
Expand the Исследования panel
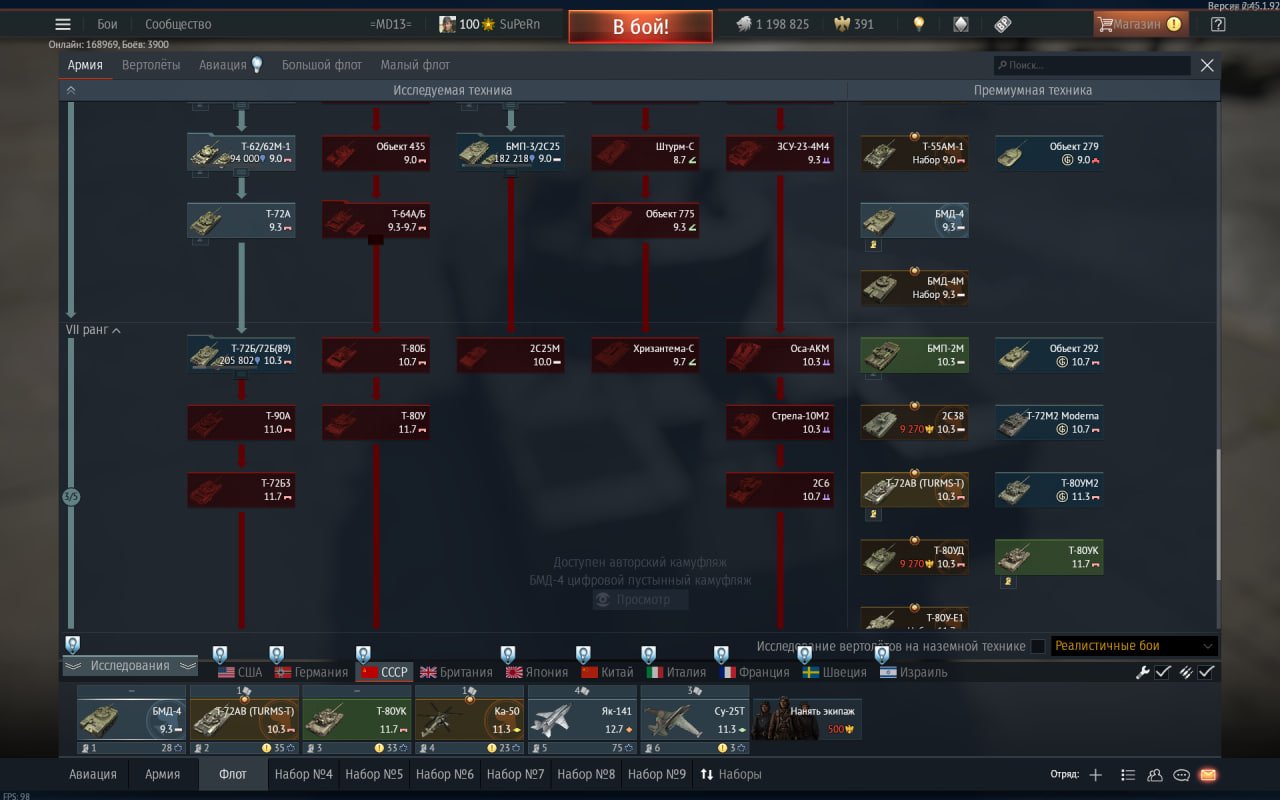[x=130, y=666]
